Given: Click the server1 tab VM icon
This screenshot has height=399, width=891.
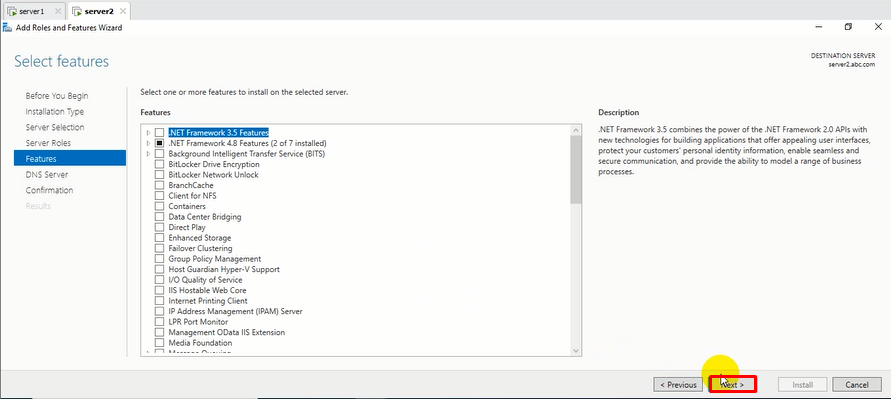Looking at the screenshot, I should (12, 11).
